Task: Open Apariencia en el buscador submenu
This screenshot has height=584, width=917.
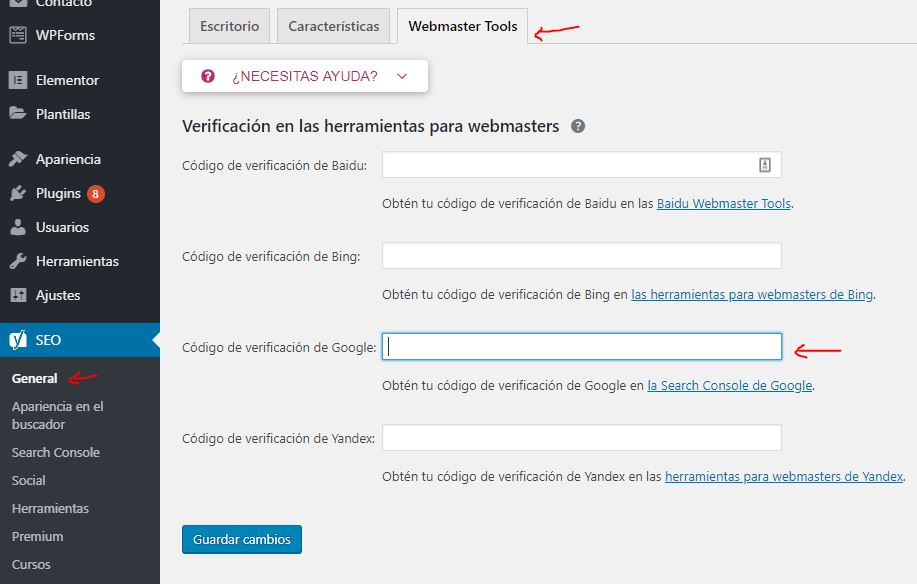Action: [57, 415]
